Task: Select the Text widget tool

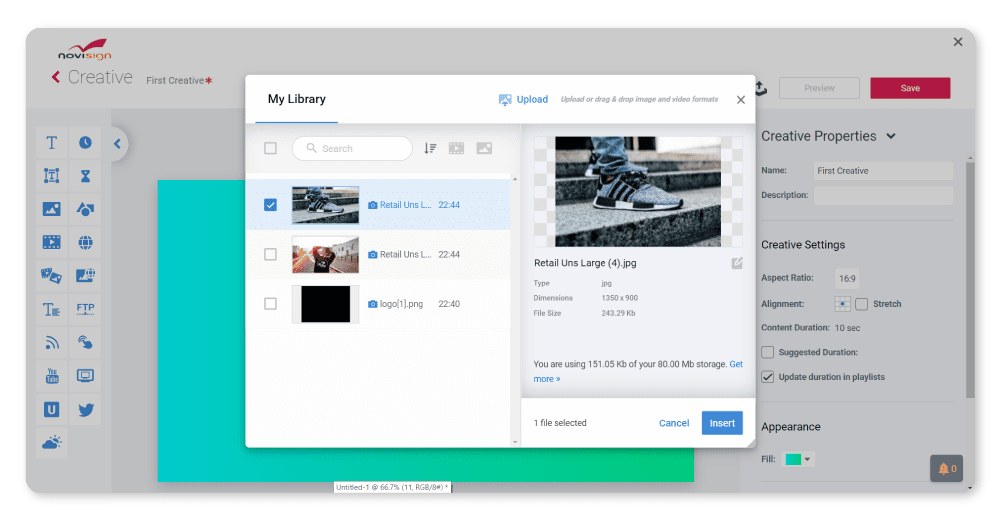Action: coord(52,143)
